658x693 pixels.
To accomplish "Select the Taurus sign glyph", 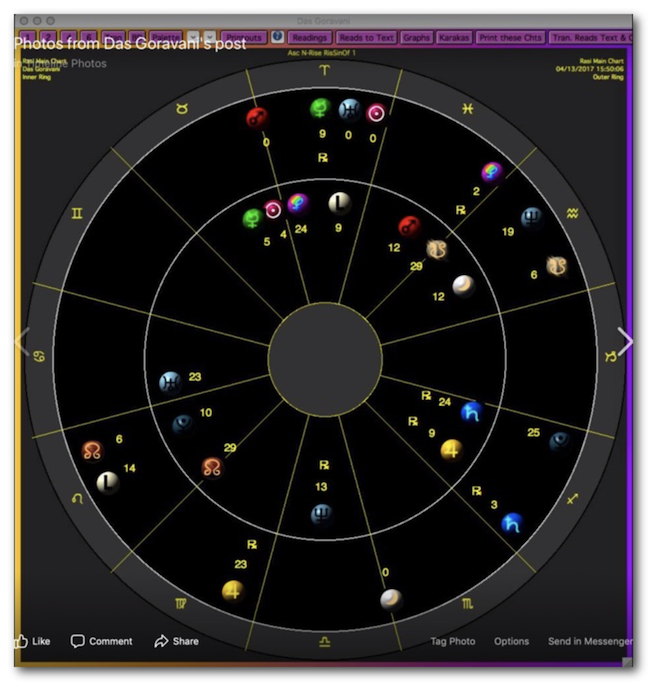I will pyautogui.click(x=182, y=108).
